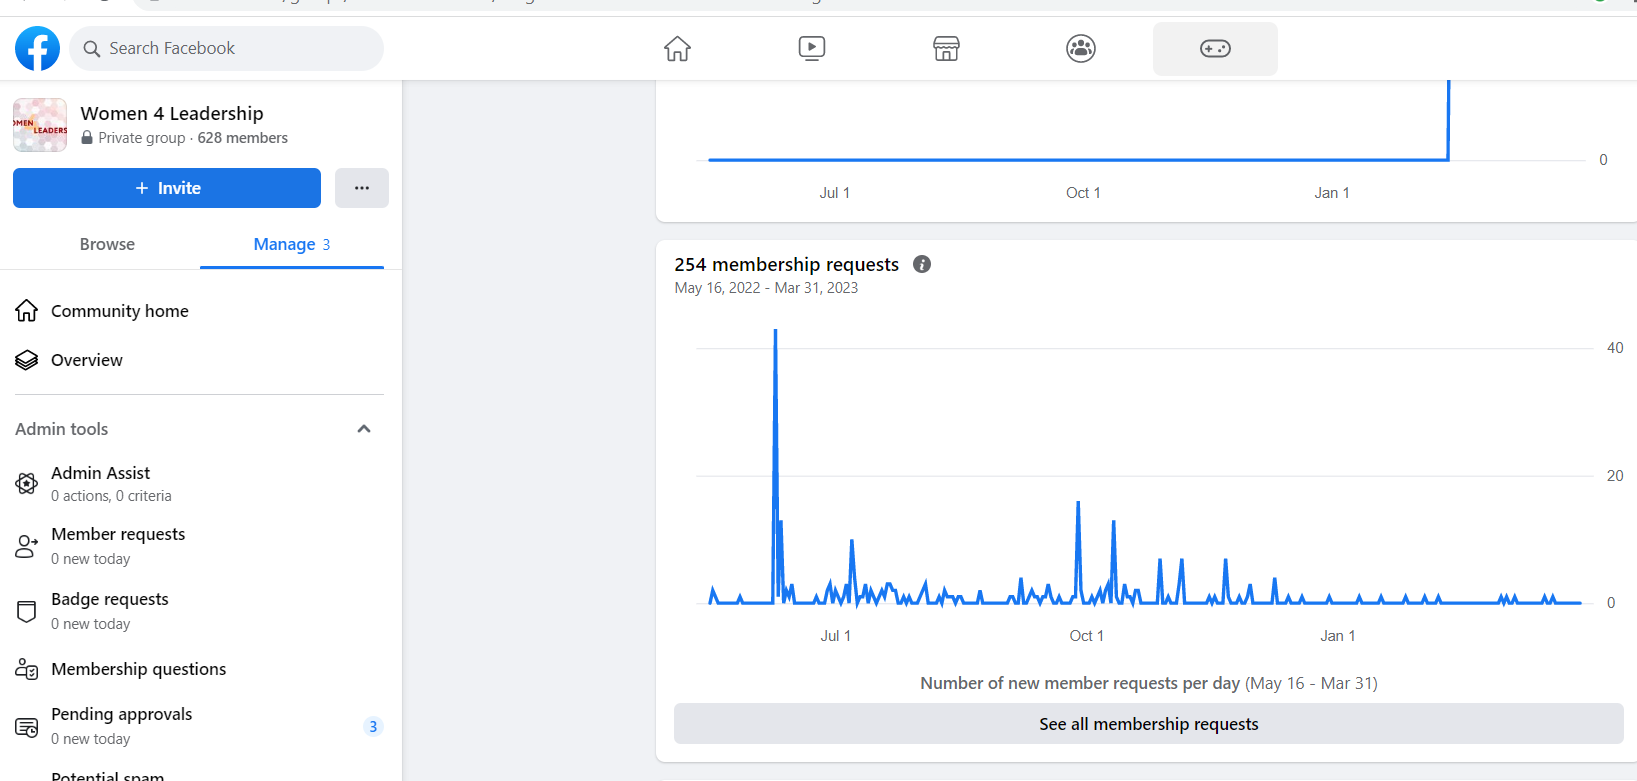1637x781 pixels.
Task: Click membership requests info icon
Action: [922, 264]
